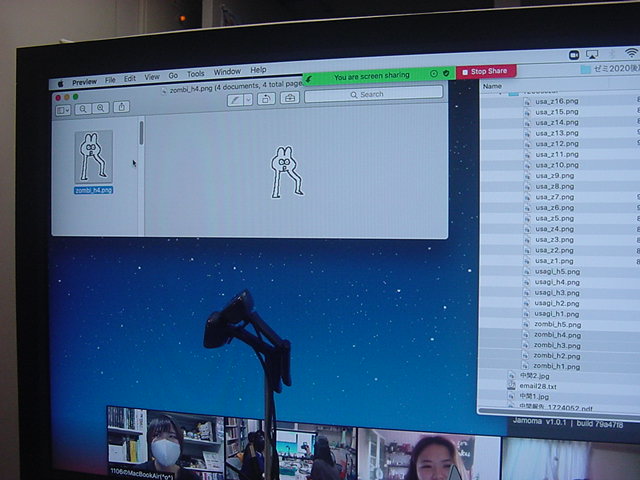Select zombi_h1.png in the Finder list
The image size is (640, 480).
pos(558,367)
